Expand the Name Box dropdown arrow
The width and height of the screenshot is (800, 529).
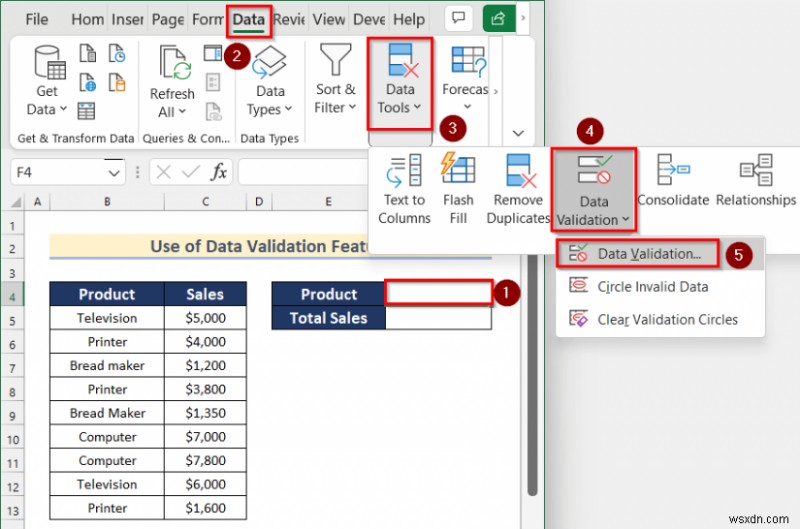pos(114,173)
